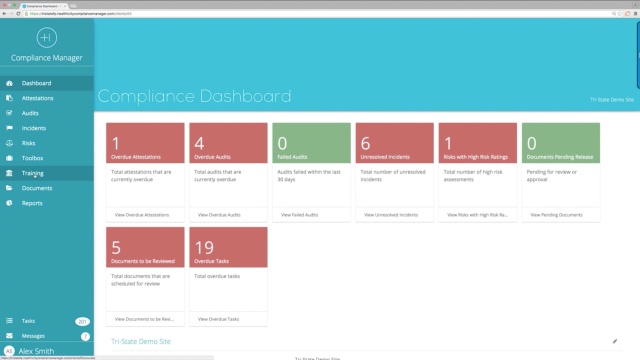Click View Overdue Tasks link
The width and height of the screenshot is (640, 360).
pyautogui.click(x=218, y=319)
